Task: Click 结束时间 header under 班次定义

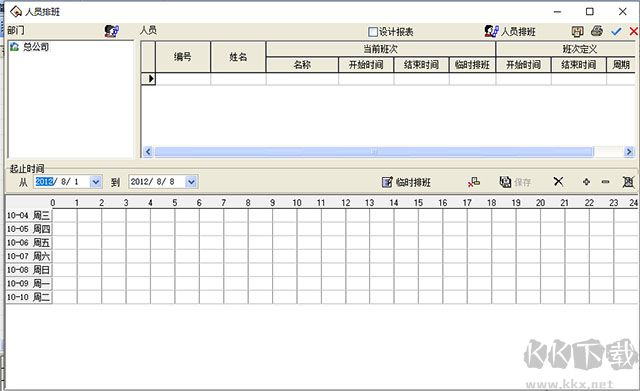Action: point(579,65)
